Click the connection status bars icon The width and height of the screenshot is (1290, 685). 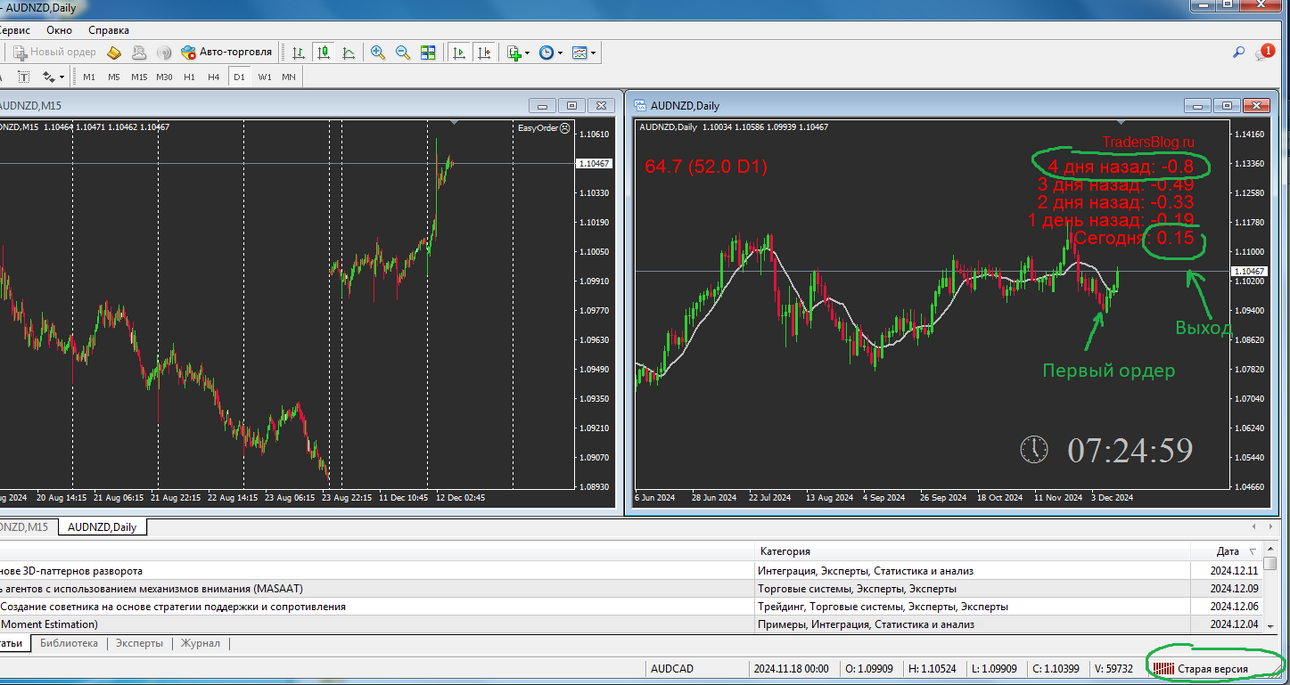point(1163,668)
